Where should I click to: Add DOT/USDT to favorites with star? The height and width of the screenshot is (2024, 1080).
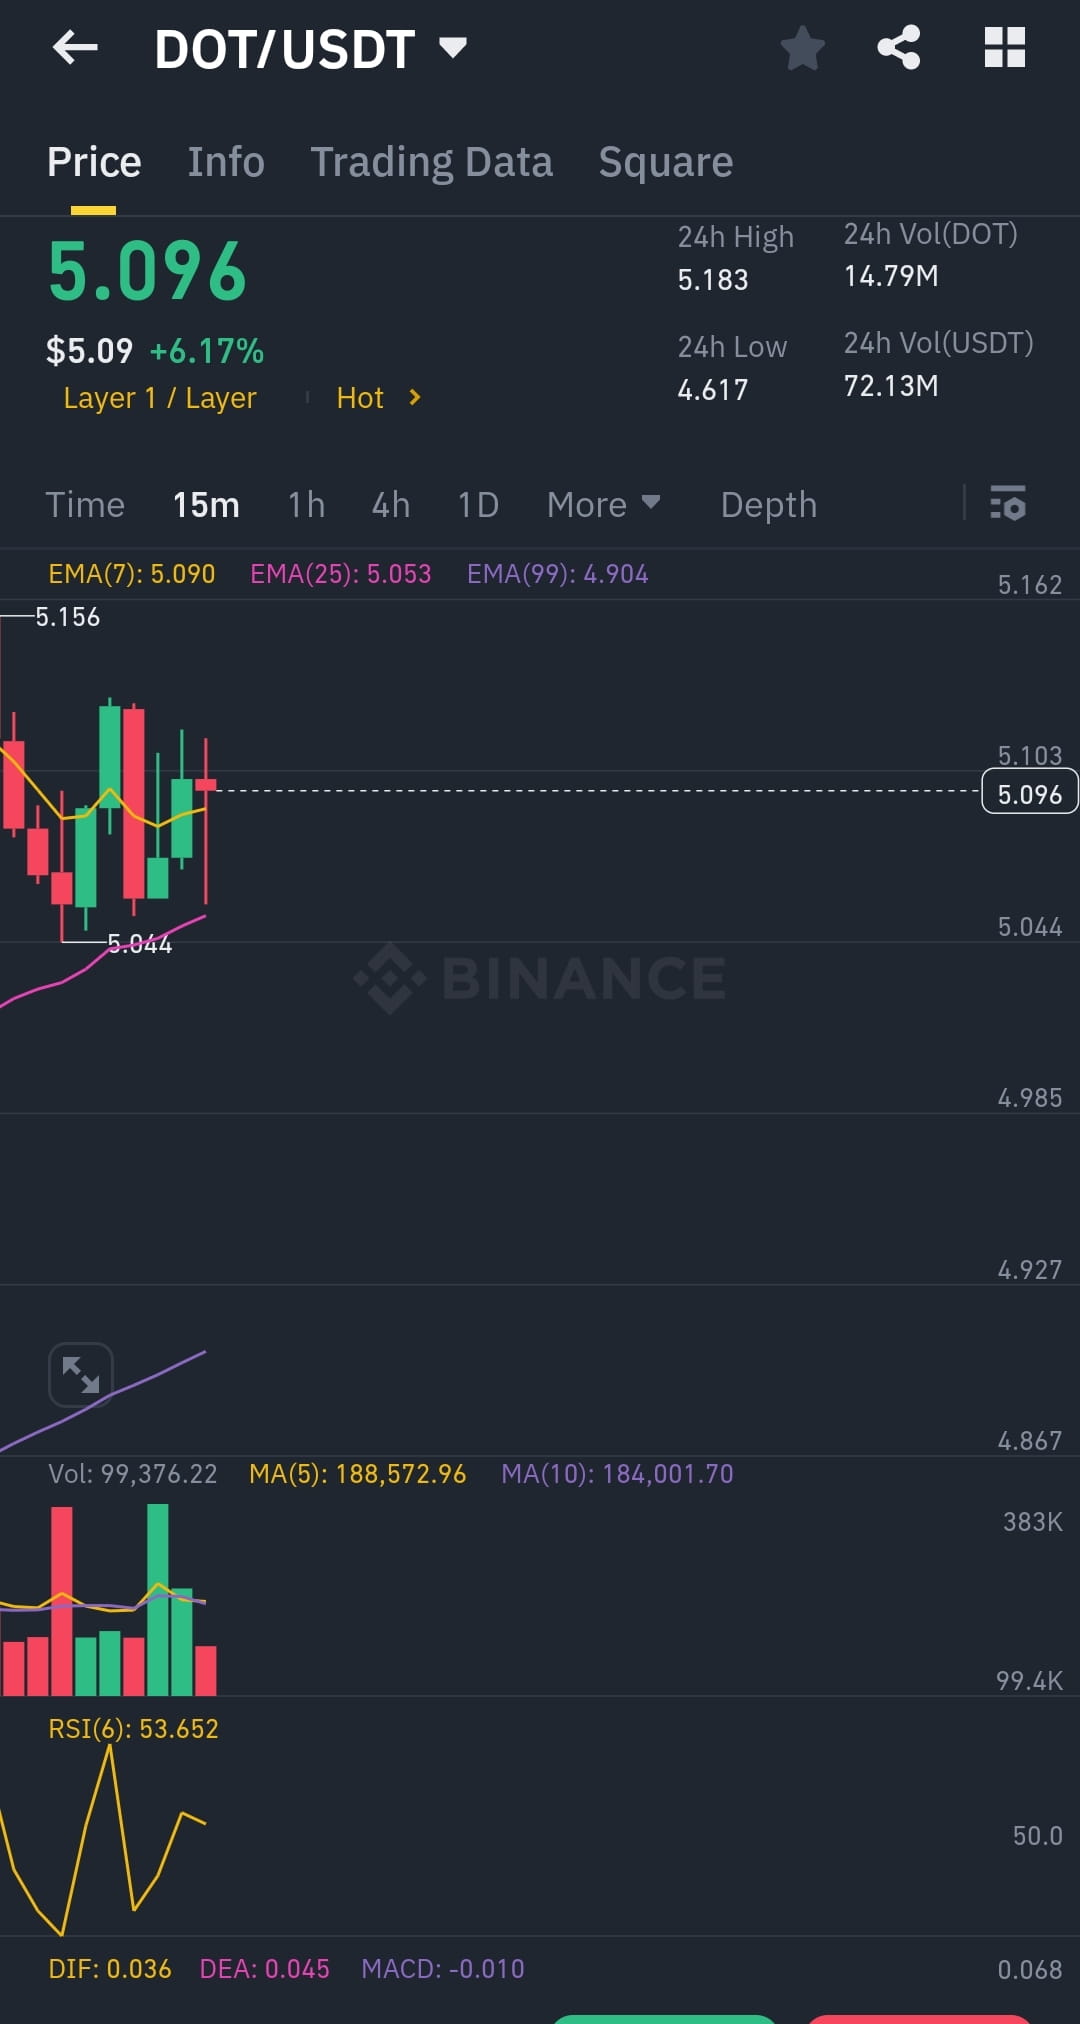pos(802,48)
